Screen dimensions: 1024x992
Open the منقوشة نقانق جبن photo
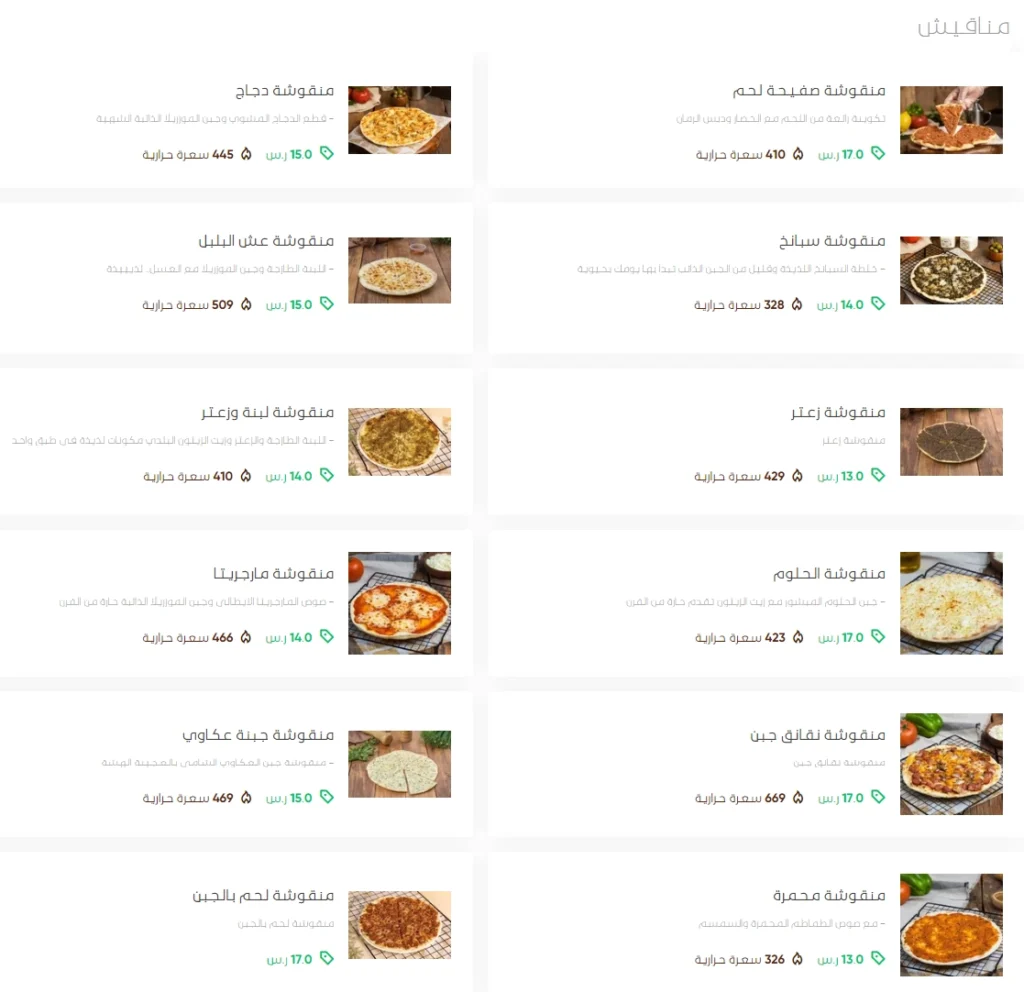[951, 763]
